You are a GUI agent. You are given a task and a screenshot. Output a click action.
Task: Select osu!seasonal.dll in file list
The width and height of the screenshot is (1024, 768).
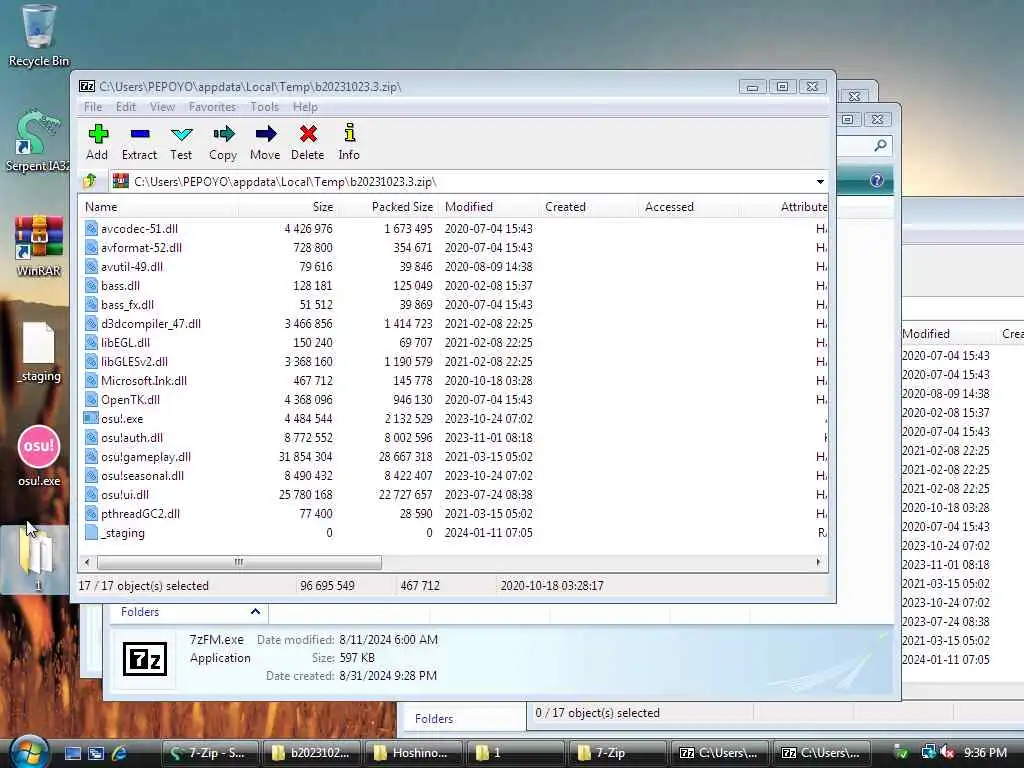click(142, 475)
